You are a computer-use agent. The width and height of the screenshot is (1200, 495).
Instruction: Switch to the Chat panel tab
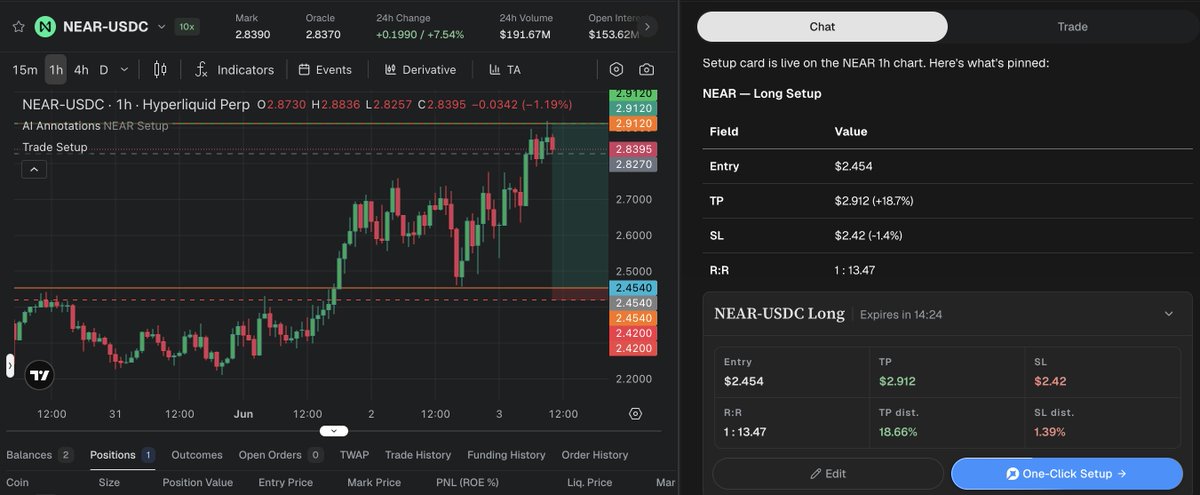click(822, 27)
